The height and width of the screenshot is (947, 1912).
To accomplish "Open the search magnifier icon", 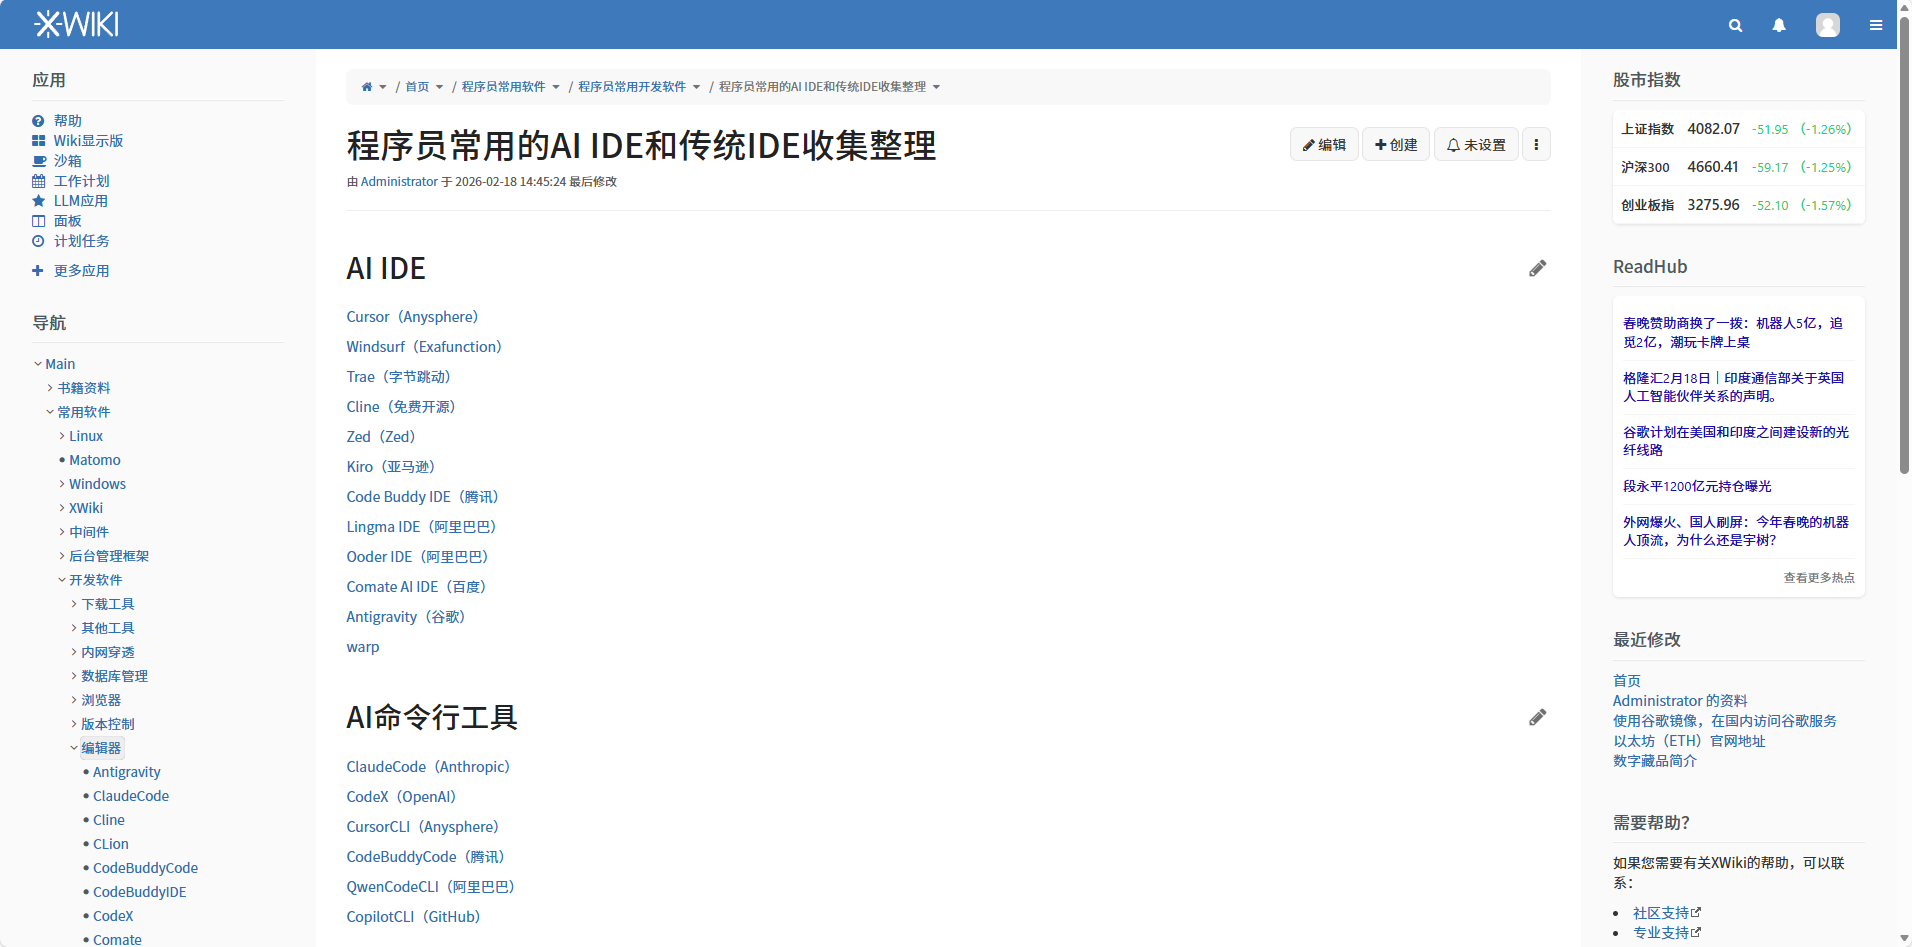I will coord(1735,24).
